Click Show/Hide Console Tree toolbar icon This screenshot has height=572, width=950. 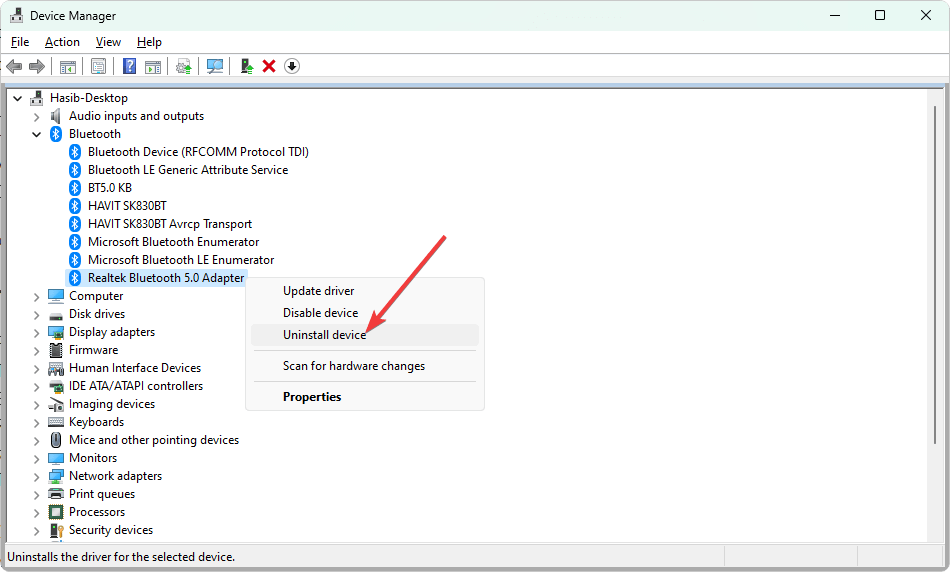(68, 66)
